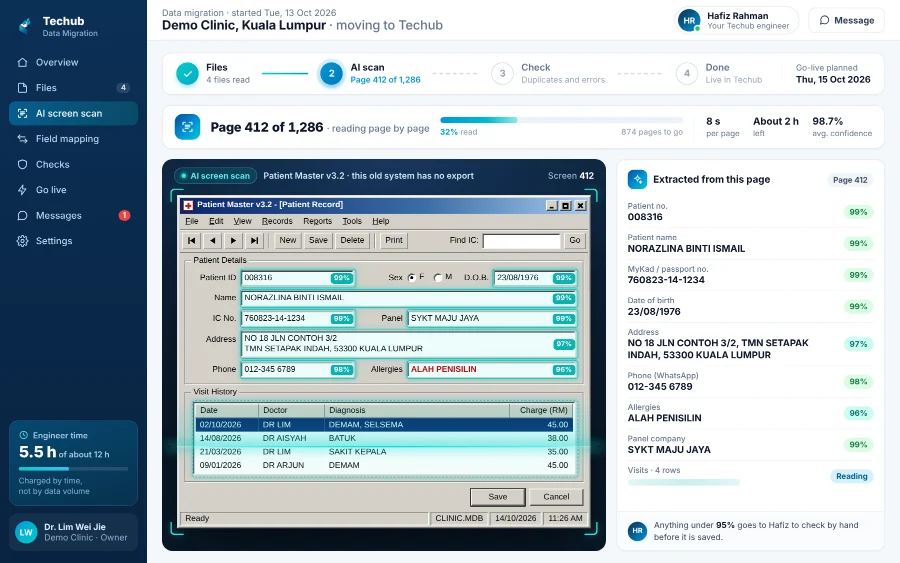The image size is (900, 563).
Task: Click the 97% confidence badge for Address
Action: pyautogui.click(x=858, y=344)
